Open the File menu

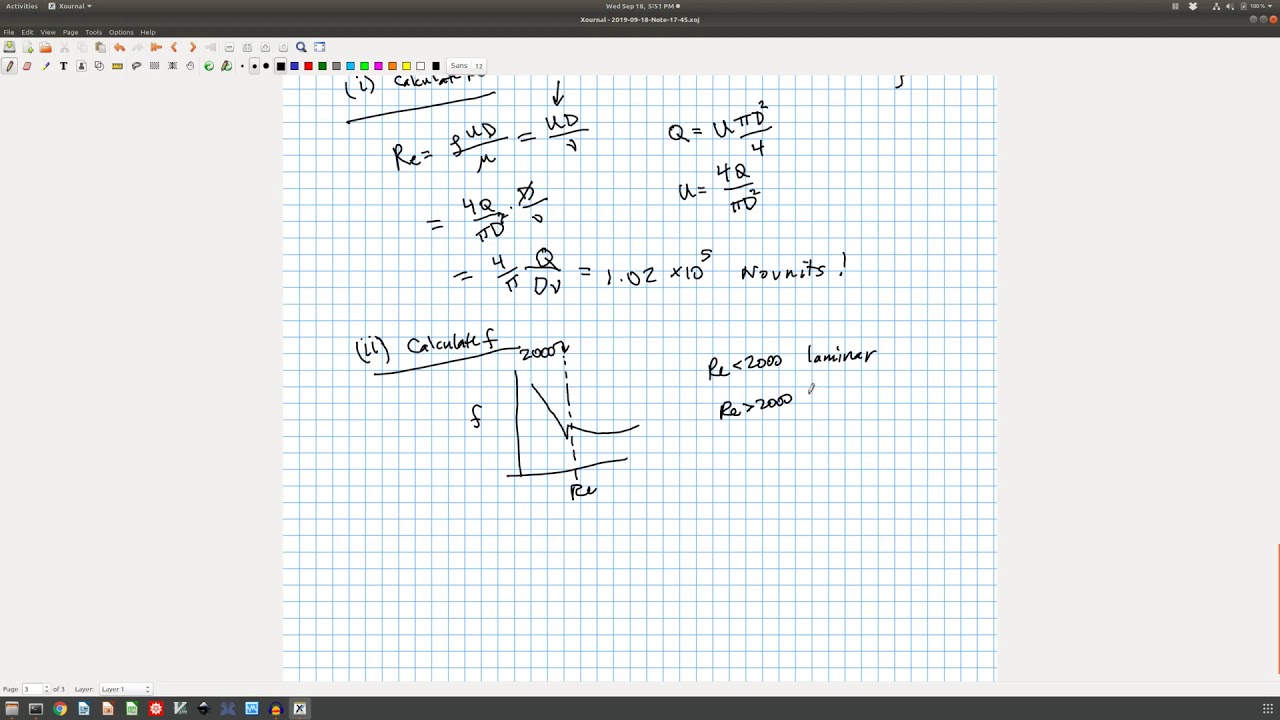point(8,32)
